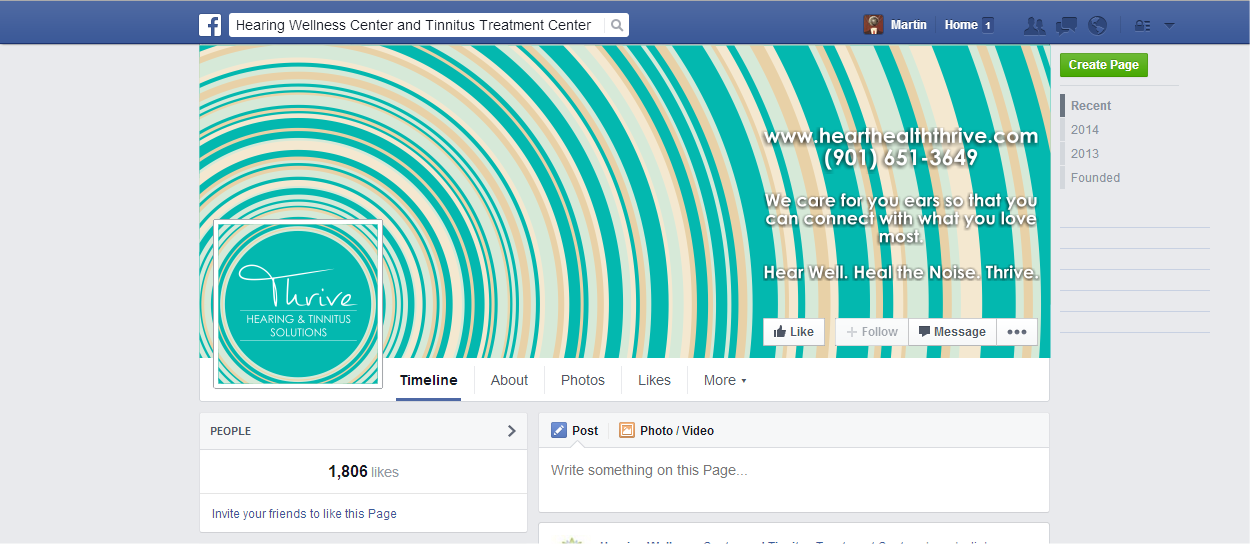Click the Home notification count badge

point(988,25)
